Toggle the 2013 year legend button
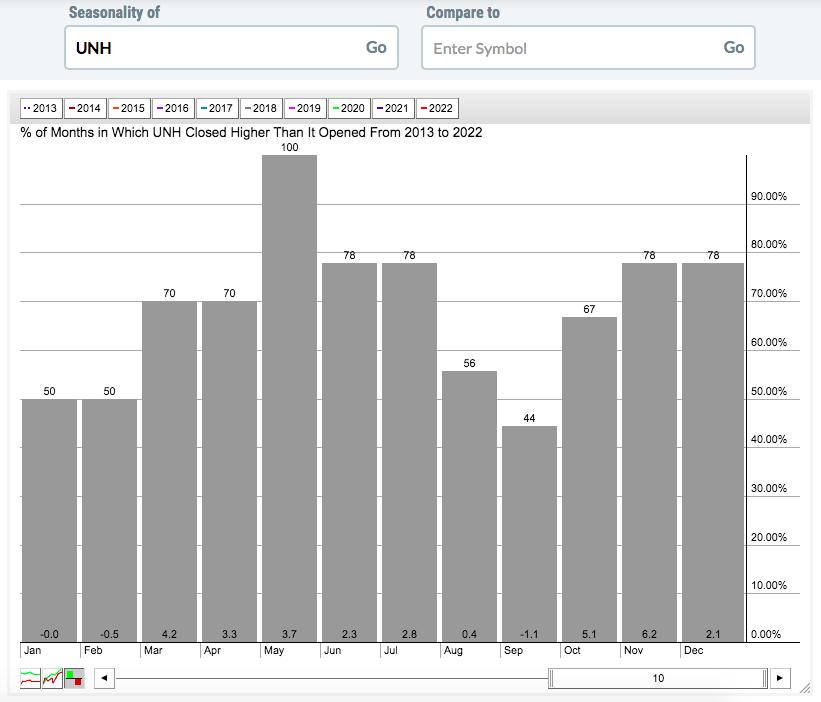Screen dimensions: 821x702 40,108
